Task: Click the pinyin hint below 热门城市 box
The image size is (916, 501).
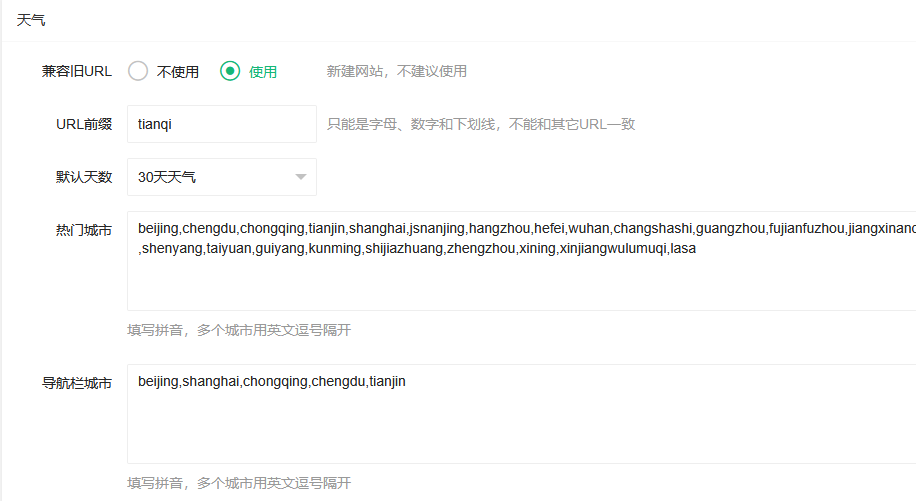Action: [x=238, y=330]
